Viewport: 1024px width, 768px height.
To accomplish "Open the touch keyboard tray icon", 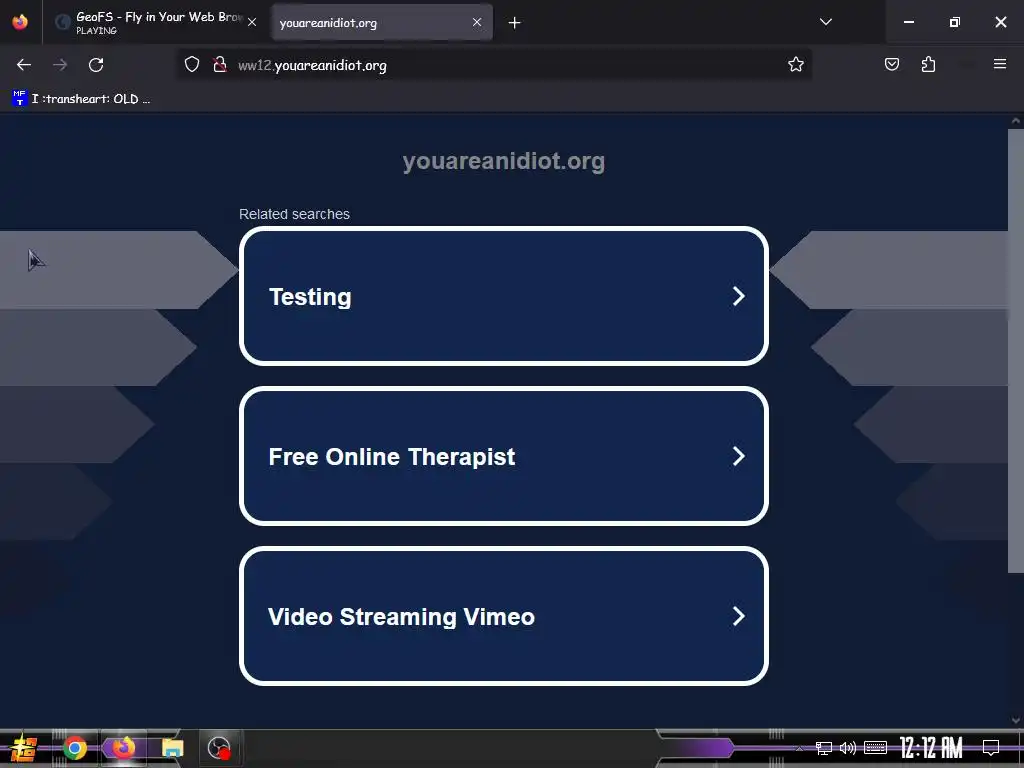I will pos(875,748).
